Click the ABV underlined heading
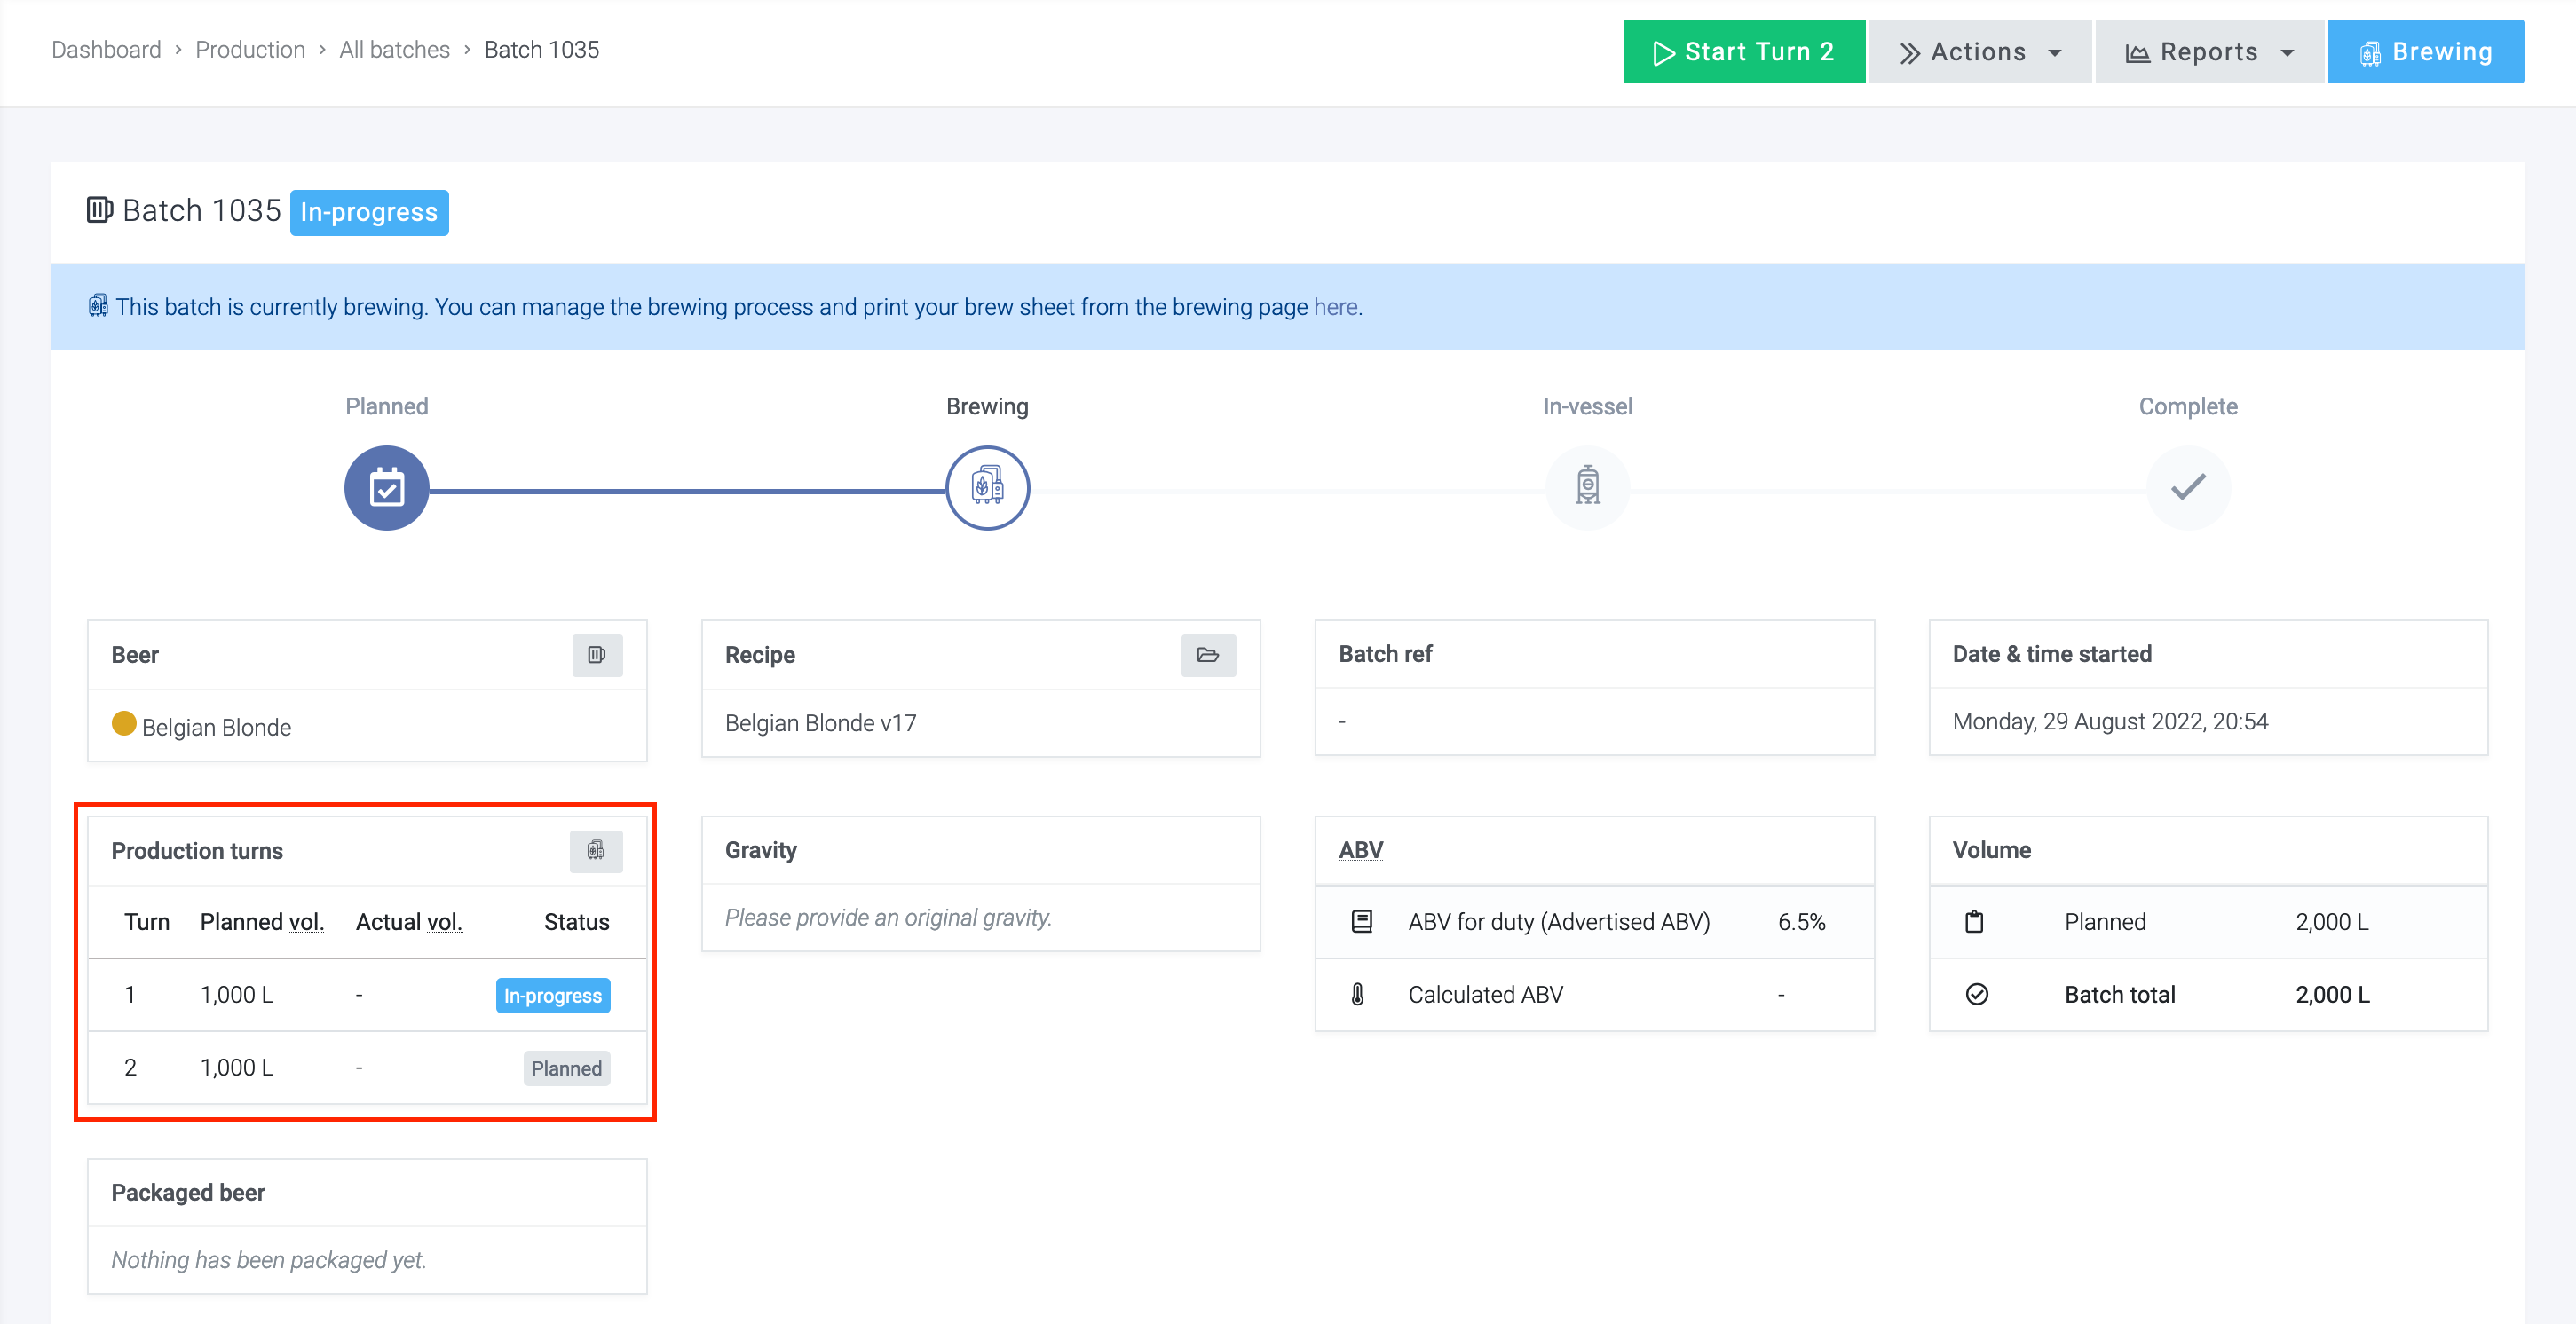 pos(1360,850)
